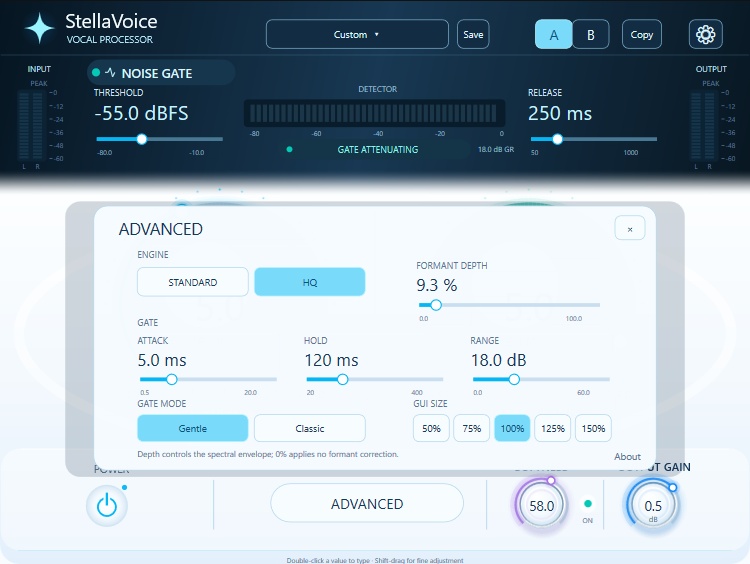Click the output peak meter
The width and height of the screenshot is (750, 564).
703,125
